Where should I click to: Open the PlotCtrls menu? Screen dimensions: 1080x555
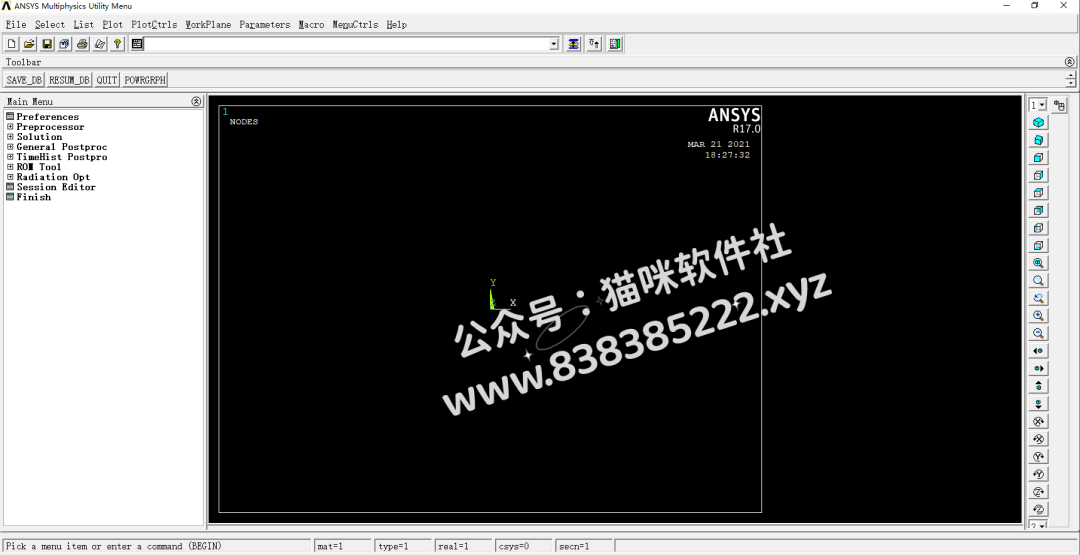(154, 25)
